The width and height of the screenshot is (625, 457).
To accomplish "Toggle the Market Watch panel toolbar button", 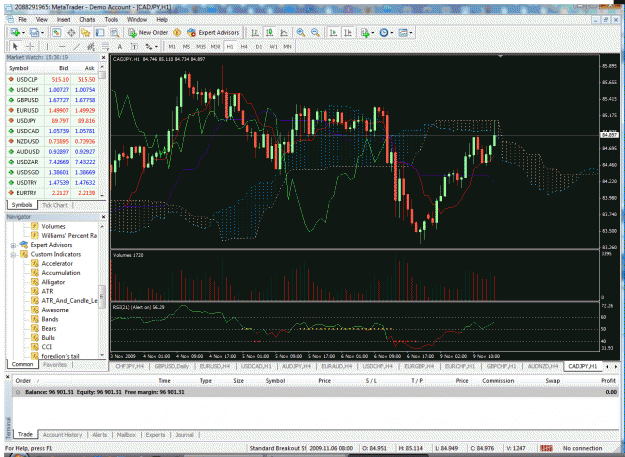I will pyautogui.click(x=57, y=33).
